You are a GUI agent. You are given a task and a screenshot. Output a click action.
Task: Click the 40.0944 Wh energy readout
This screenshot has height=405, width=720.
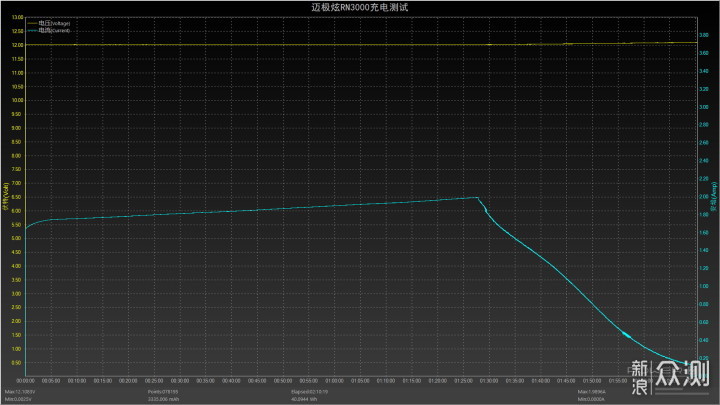coord(304,399)
